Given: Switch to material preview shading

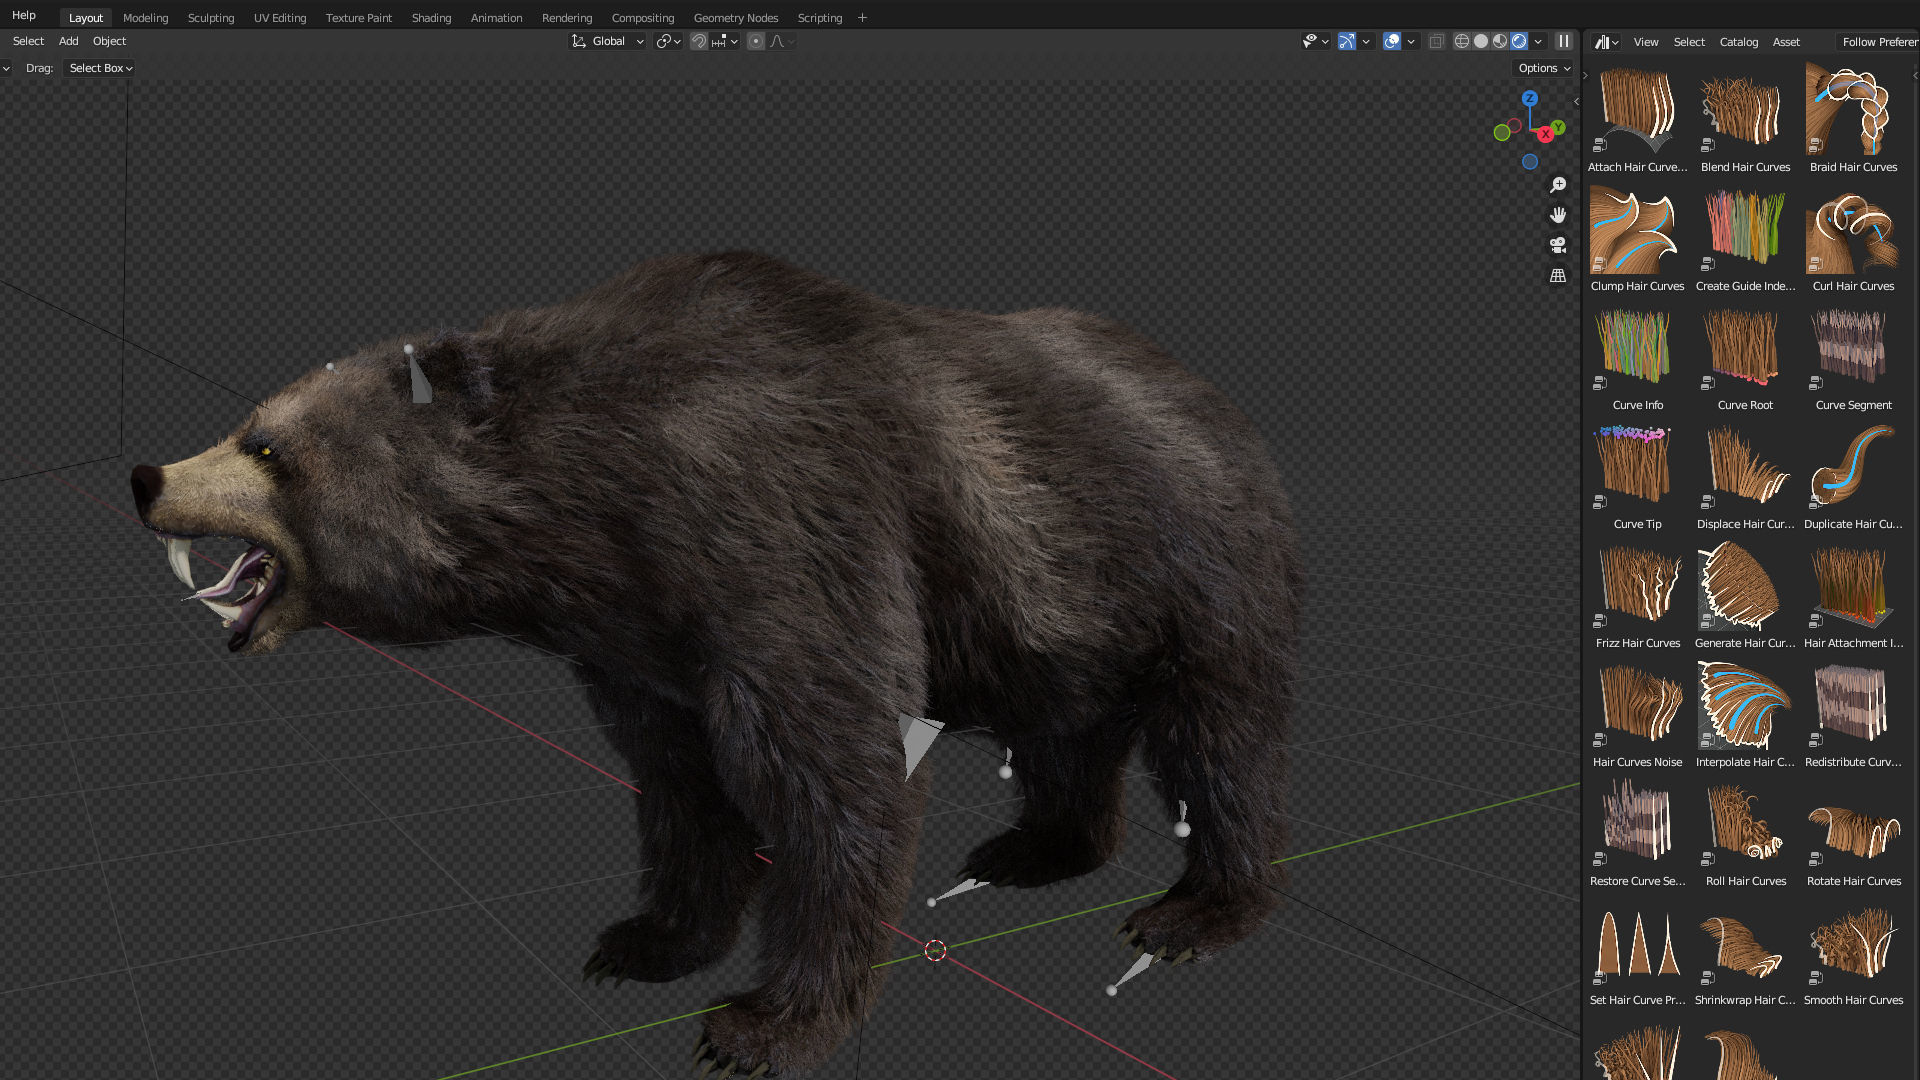Looking at the screenshot, I should pyautogui.click(x=1500, y=41).
